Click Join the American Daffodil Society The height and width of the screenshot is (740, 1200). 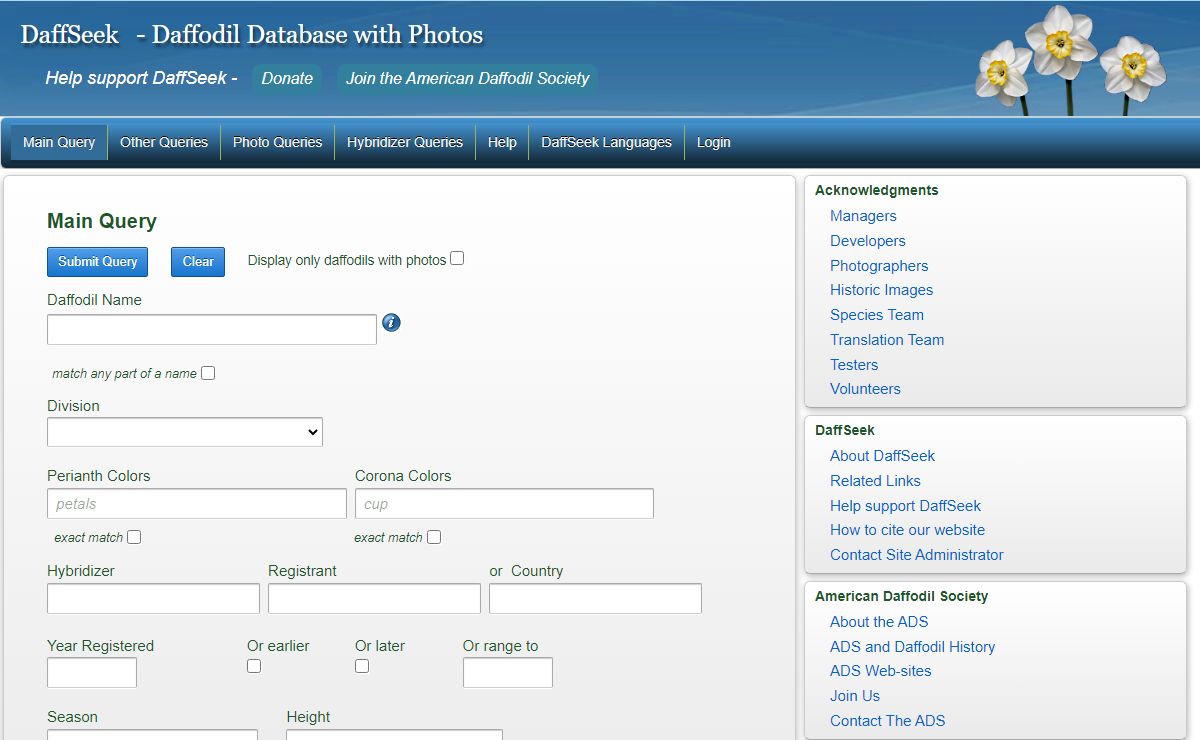point(468,79)
